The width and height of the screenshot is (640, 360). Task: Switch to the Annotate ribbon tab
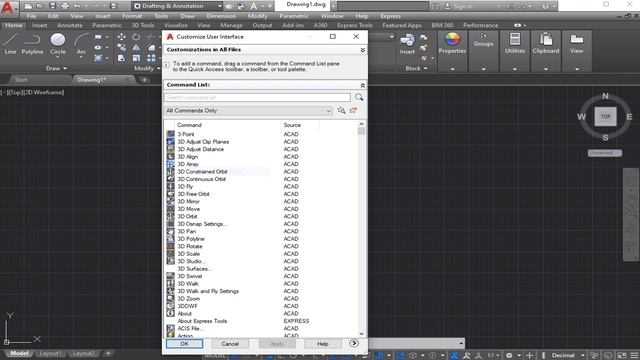point(70,25)
